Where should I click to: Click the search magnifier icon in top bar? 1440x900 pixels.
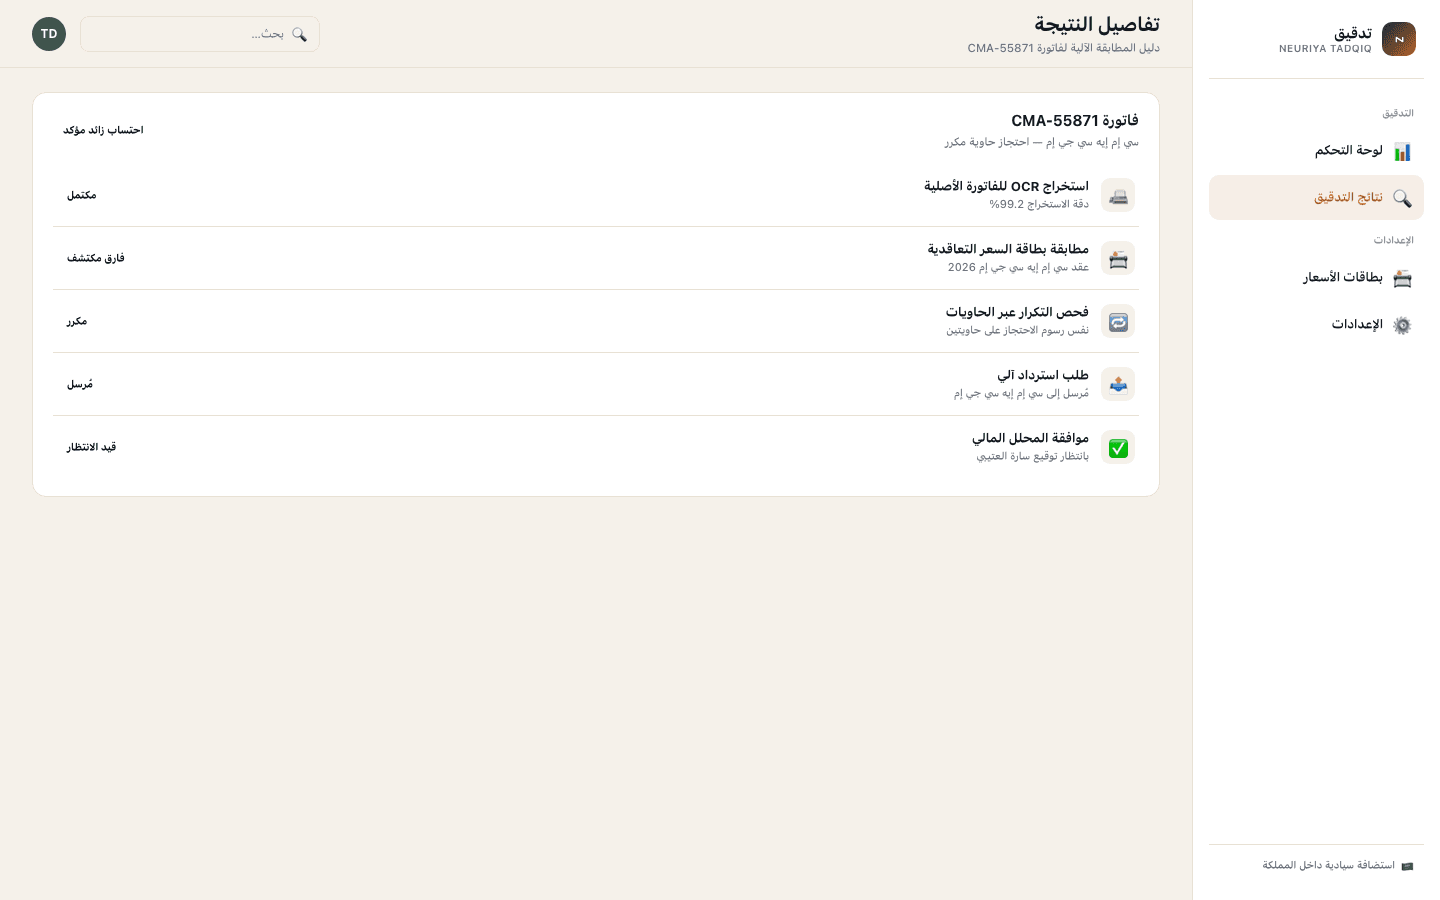[299, 34]
